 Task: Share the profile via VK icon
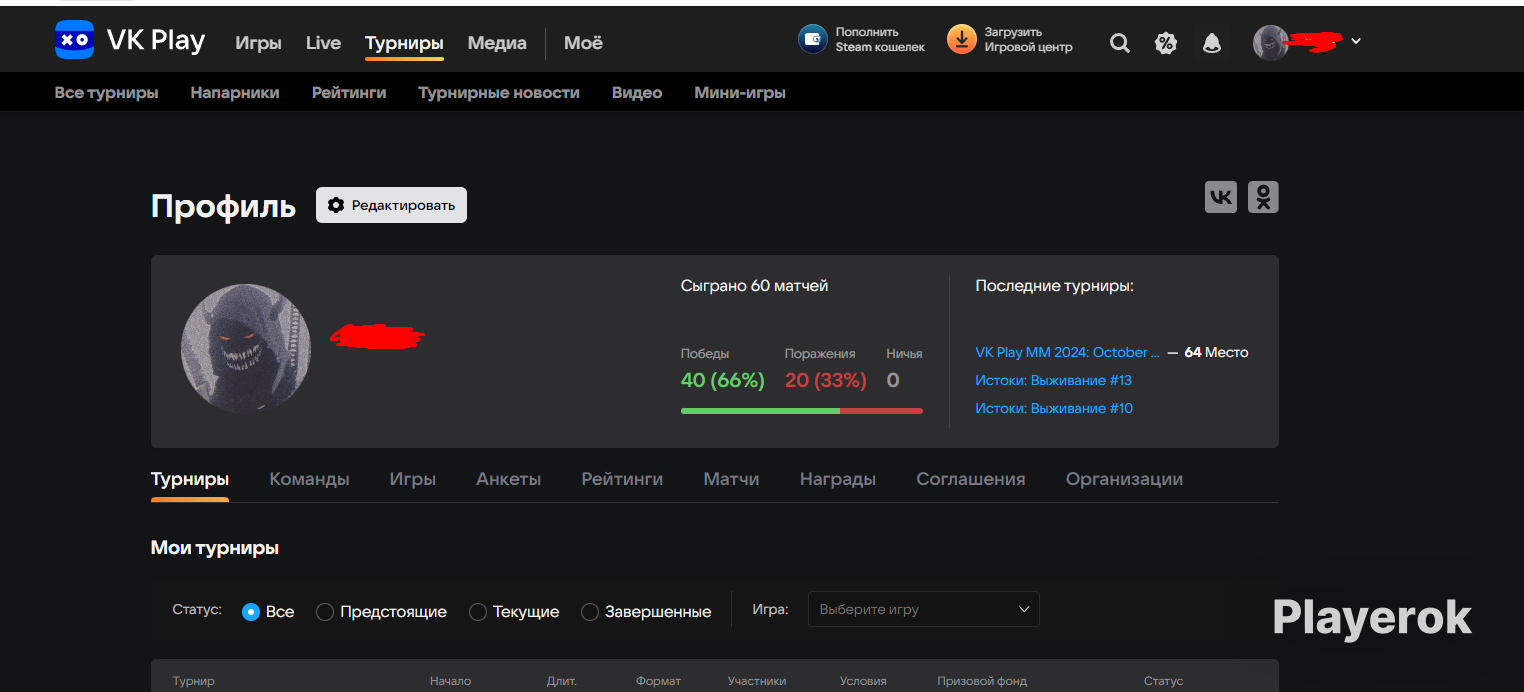click(x=1221, y=197)
